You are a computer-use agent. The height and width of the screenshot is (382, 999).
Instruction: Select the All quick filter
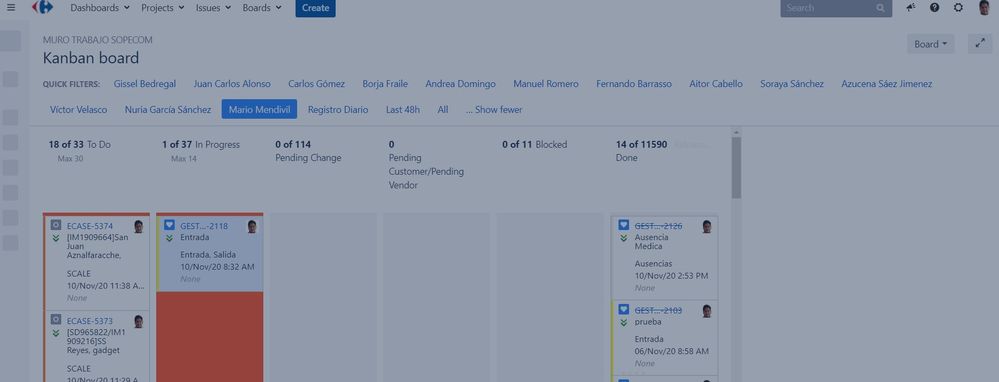pyautogui.click(x=443, y=110)
